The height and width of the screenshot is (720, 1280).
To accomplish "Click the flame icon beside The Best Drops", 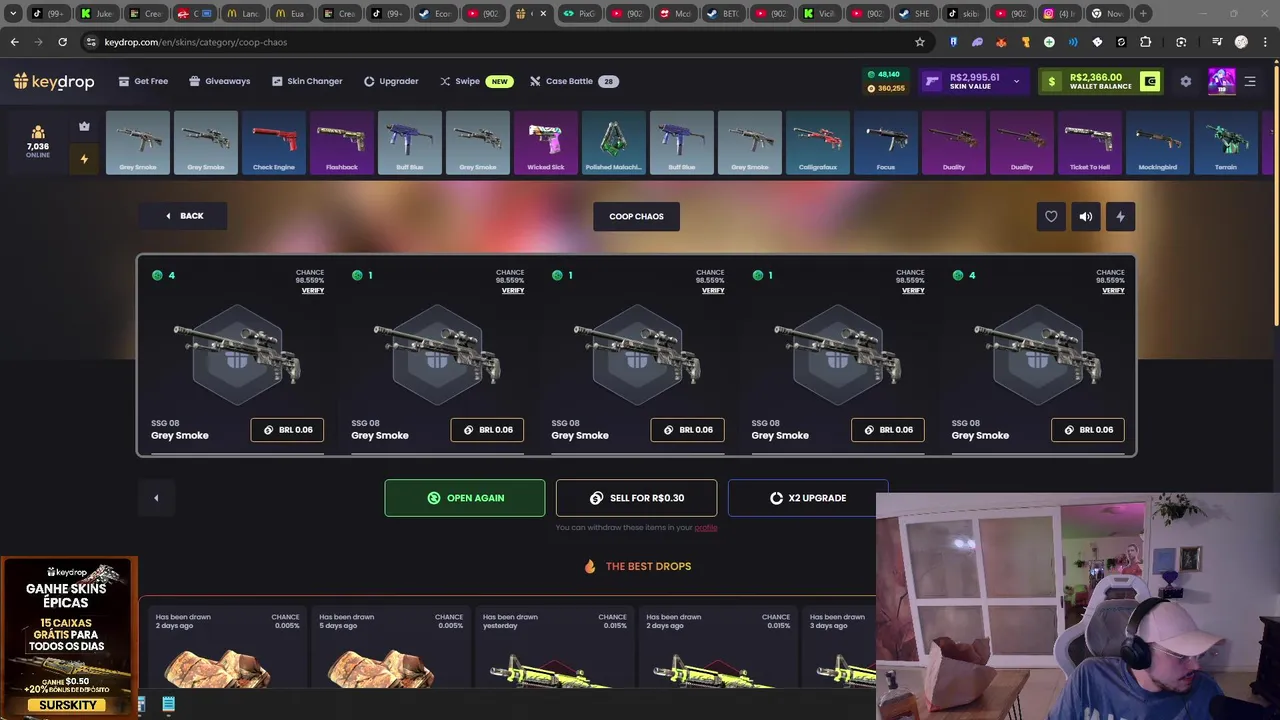I will (x=590, y=566).
